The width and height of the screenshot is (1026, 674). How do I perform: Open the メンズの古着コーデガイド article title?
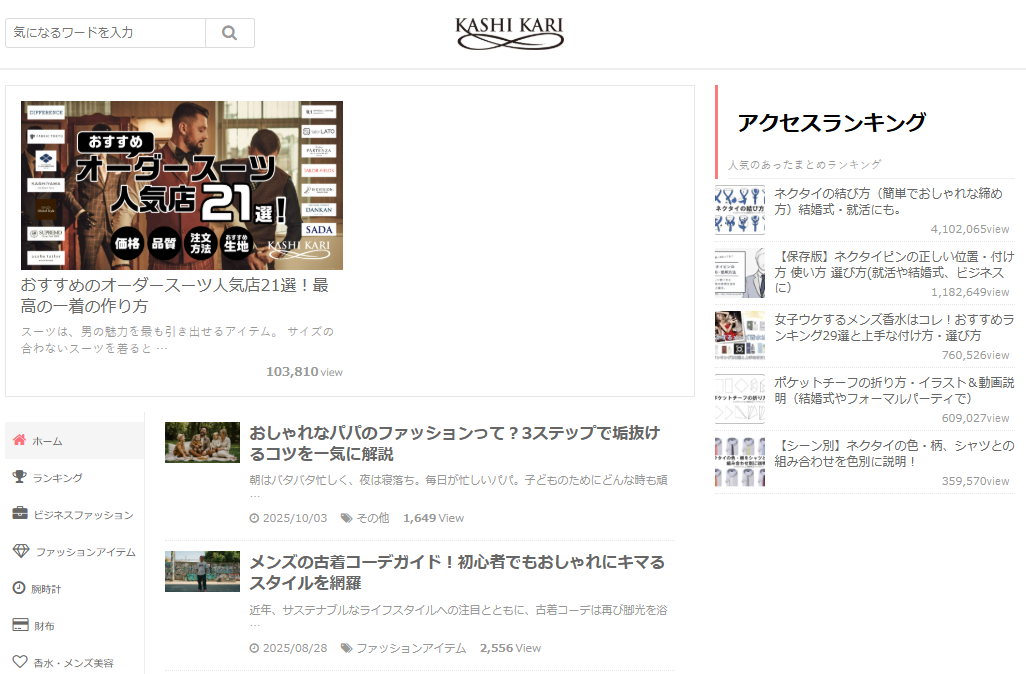tap(456, 572)
